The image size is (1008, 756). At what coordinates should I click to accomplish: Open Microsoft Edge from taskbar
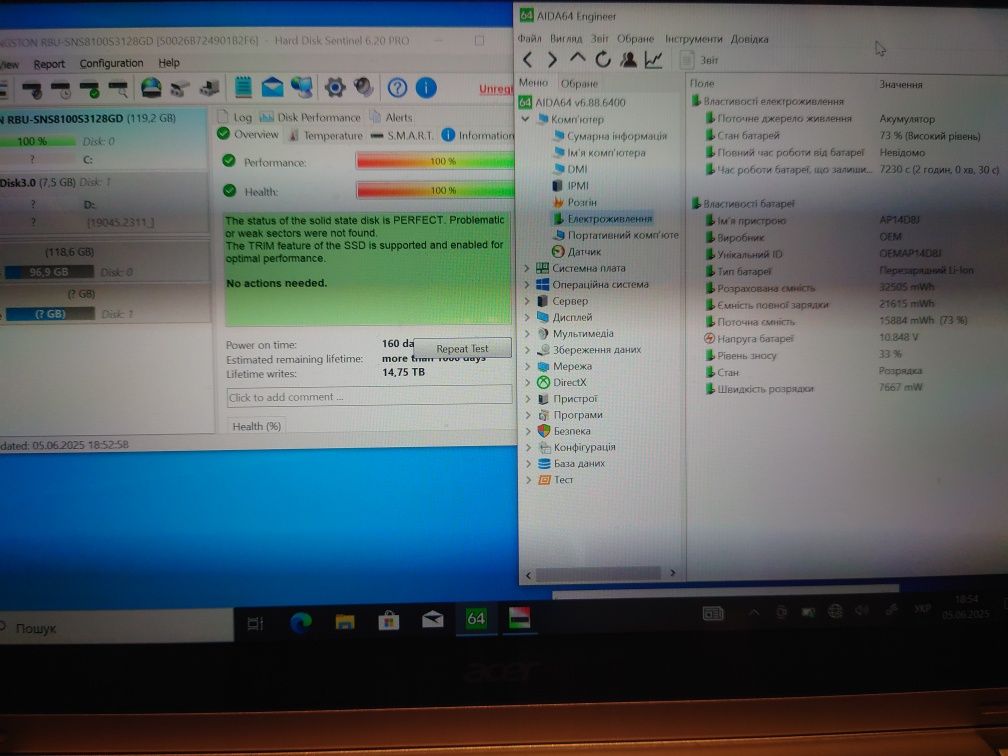(x=301, y=621)
